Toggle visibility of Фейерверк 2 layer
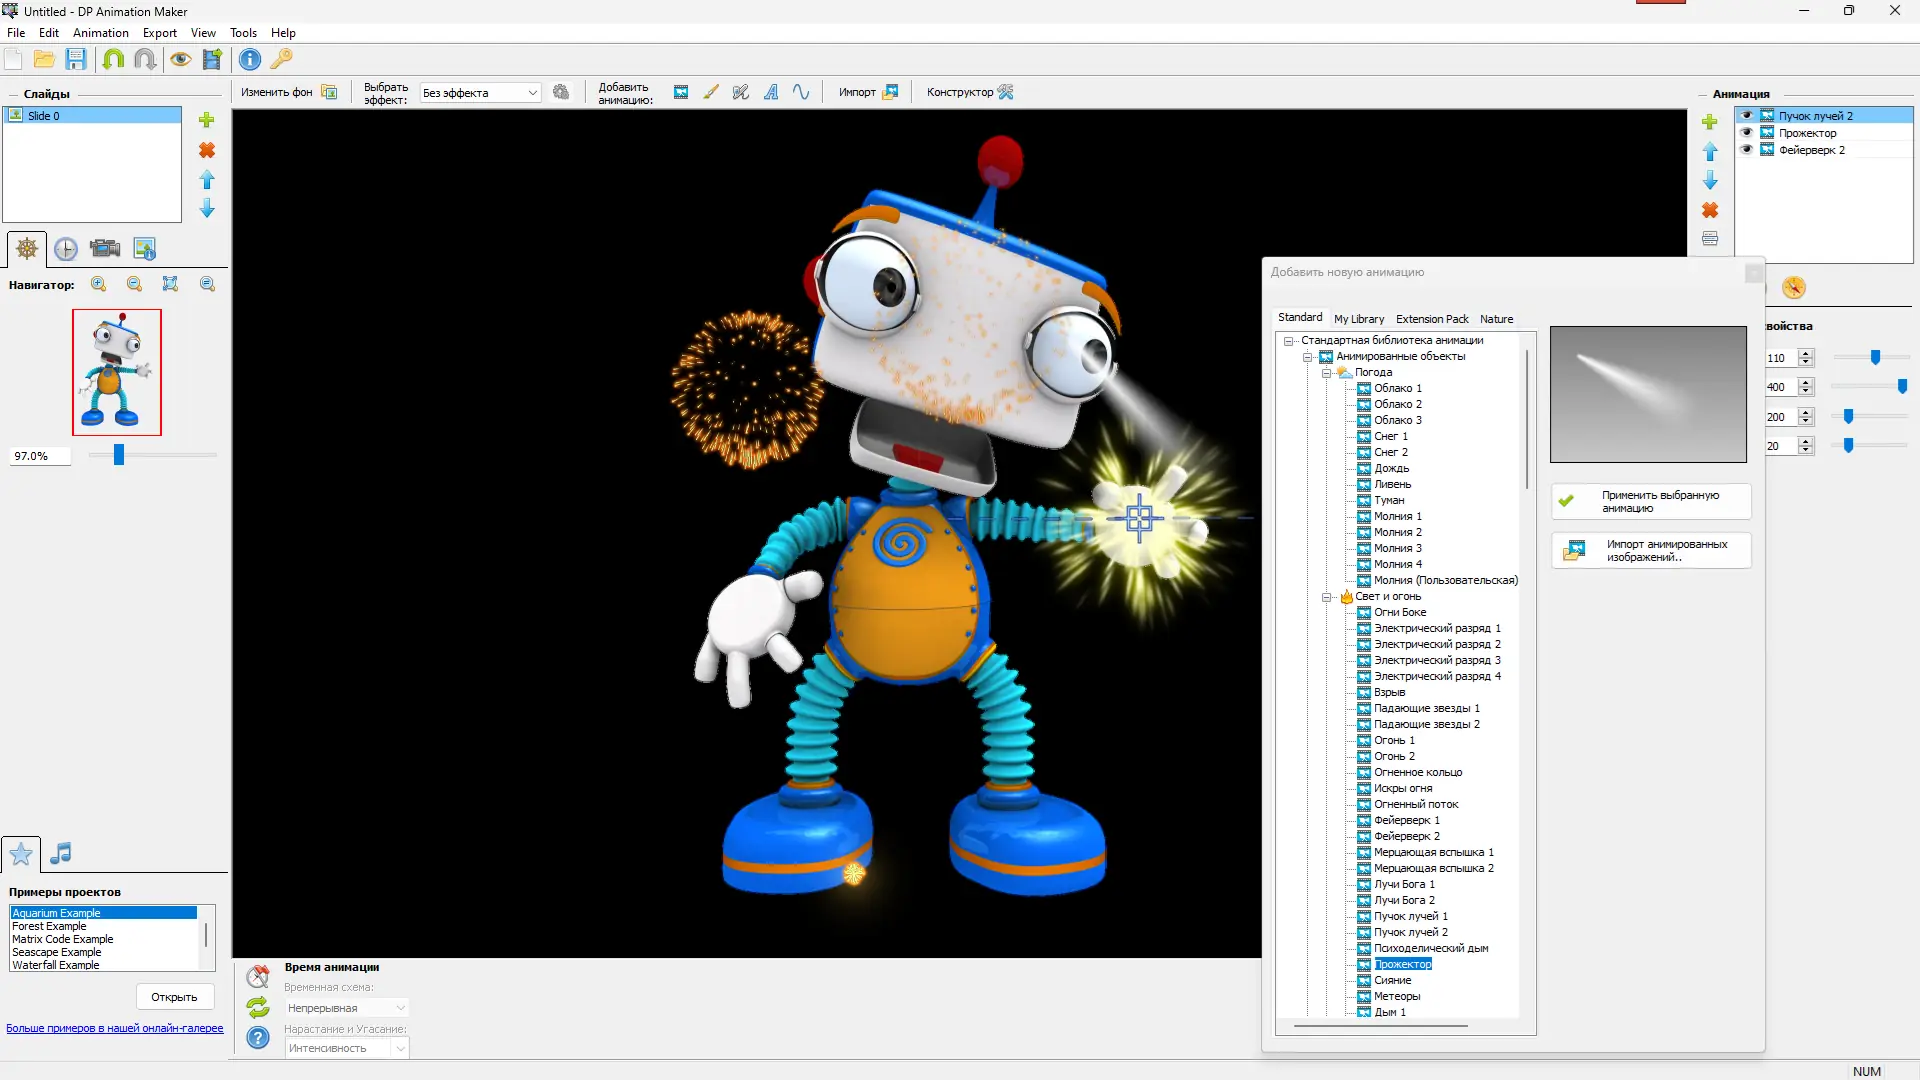The image size is (1920, 1080). pyautogui.click(x=1748, y=149)
